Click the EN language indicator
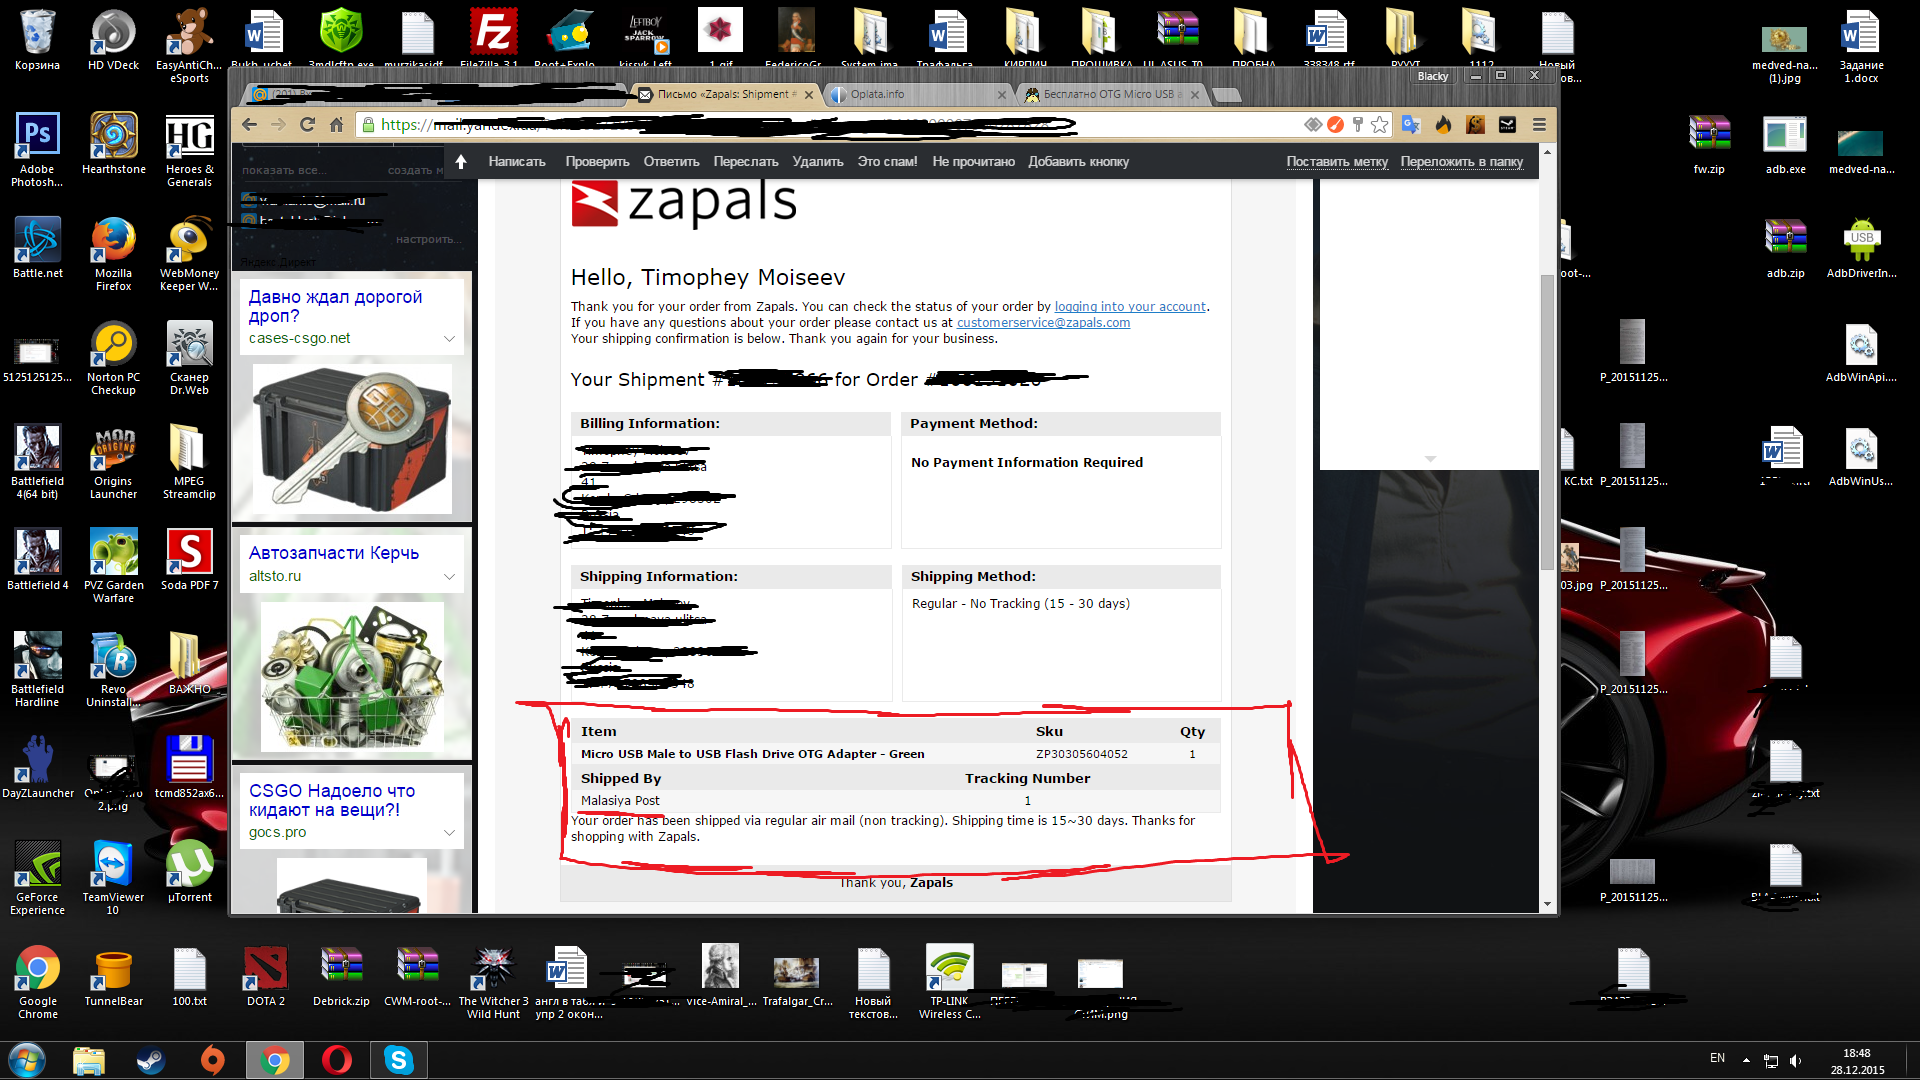The height and width of the screenshot is (1080, 1920). pyautogui.click(x=1717, y=1058)
